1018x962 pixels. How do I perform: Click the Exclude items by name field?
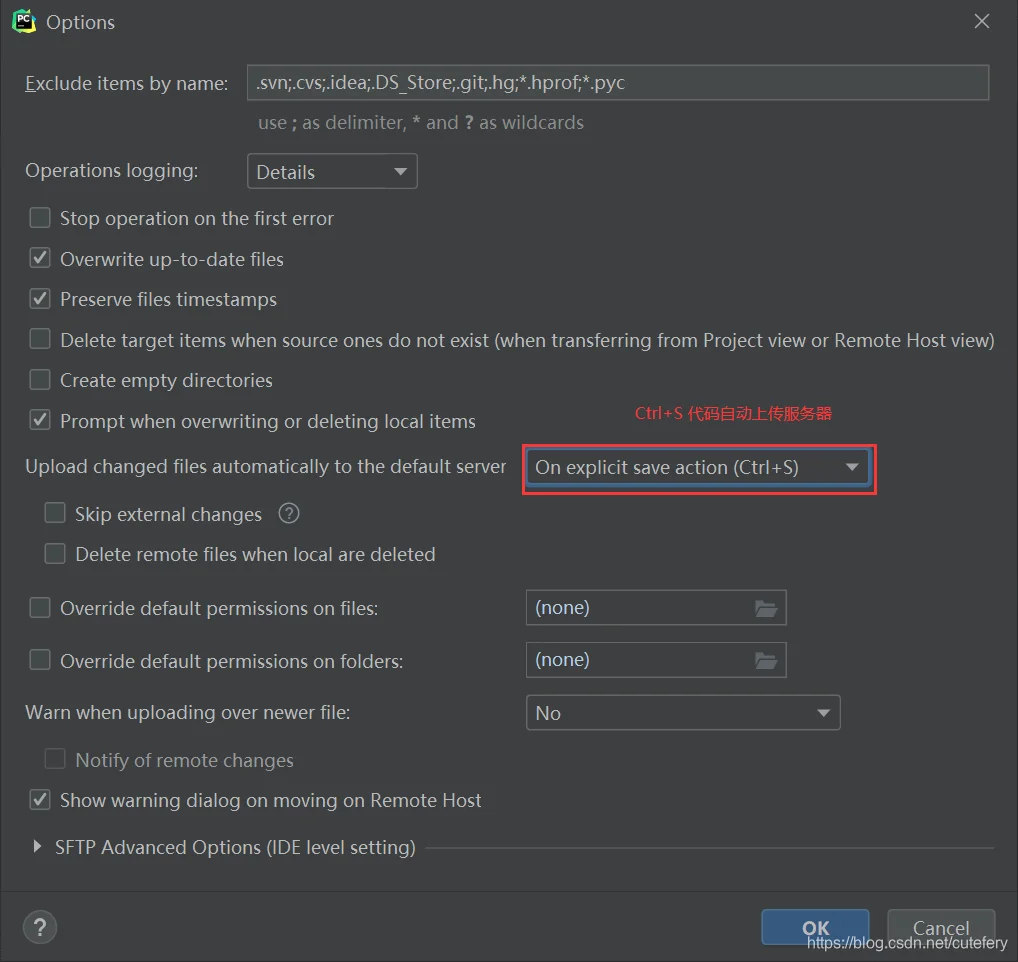(x=617, y=83)
